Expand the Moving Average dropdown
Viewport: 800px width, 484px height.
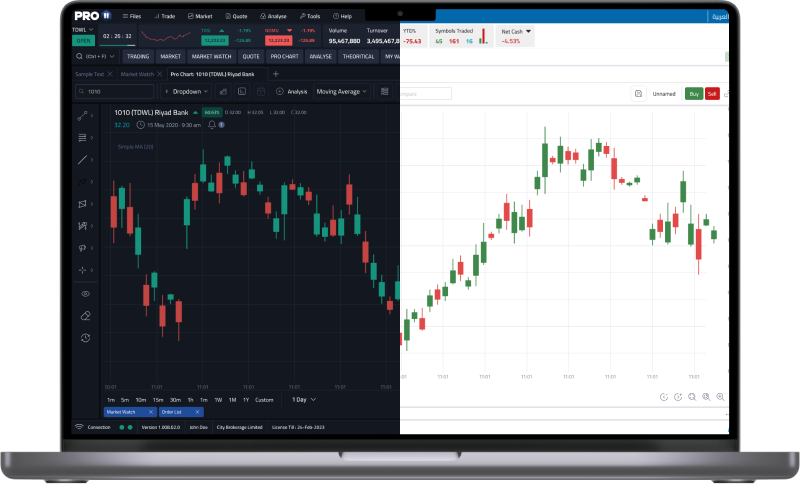[340, 91]
